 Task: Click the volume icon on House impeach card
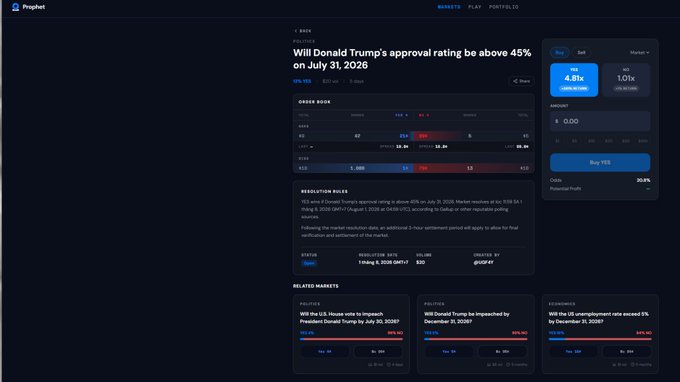tap(370, 365)
